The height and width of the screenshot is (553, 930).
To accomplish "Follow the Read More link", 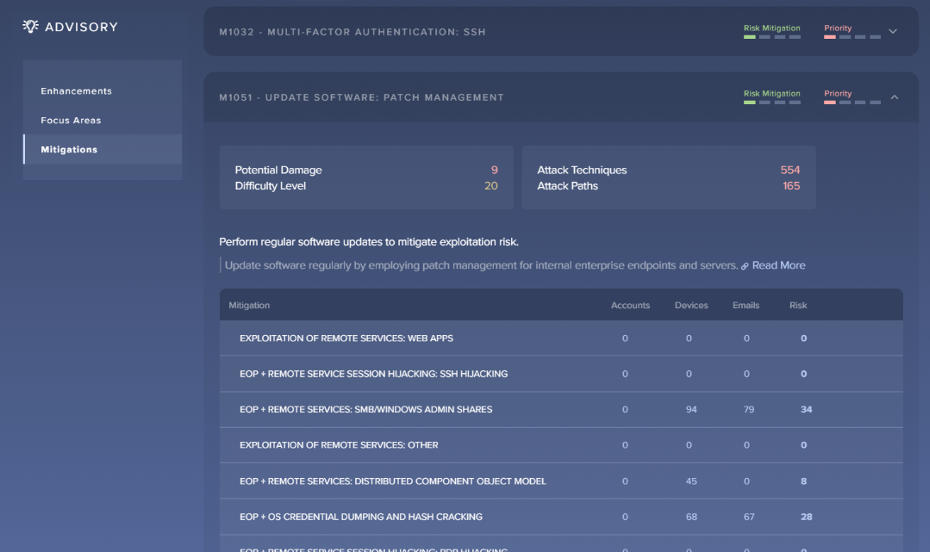I will [778, 265].
